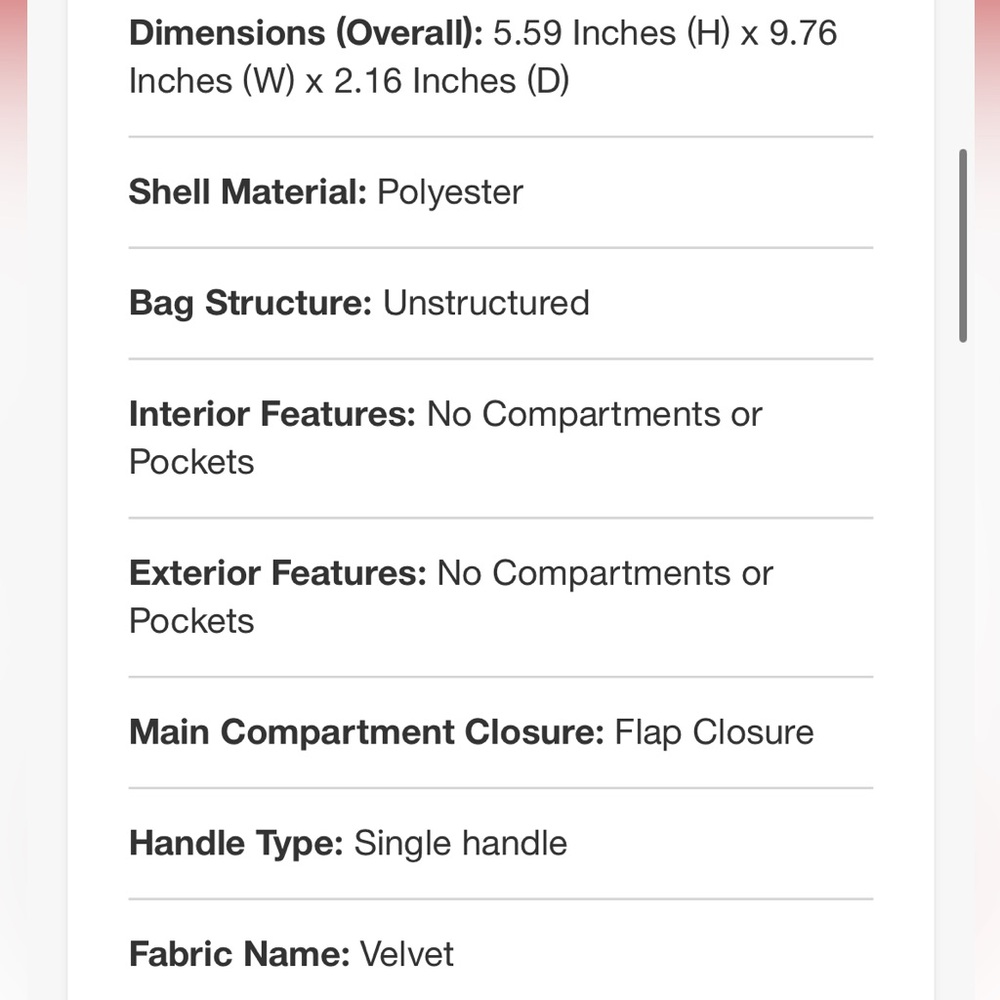Click the 2.16 Inches (D) depth value
Viewport: 1000px width, 1000px height.
(451, 81)
